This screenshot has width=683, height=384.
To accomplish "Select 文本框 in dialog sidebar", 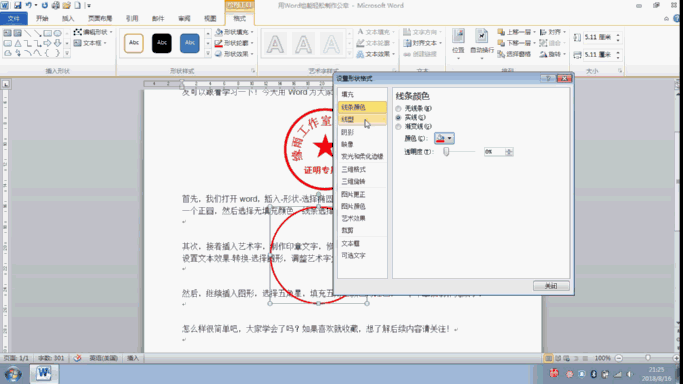I will click(x=362, y=244).
